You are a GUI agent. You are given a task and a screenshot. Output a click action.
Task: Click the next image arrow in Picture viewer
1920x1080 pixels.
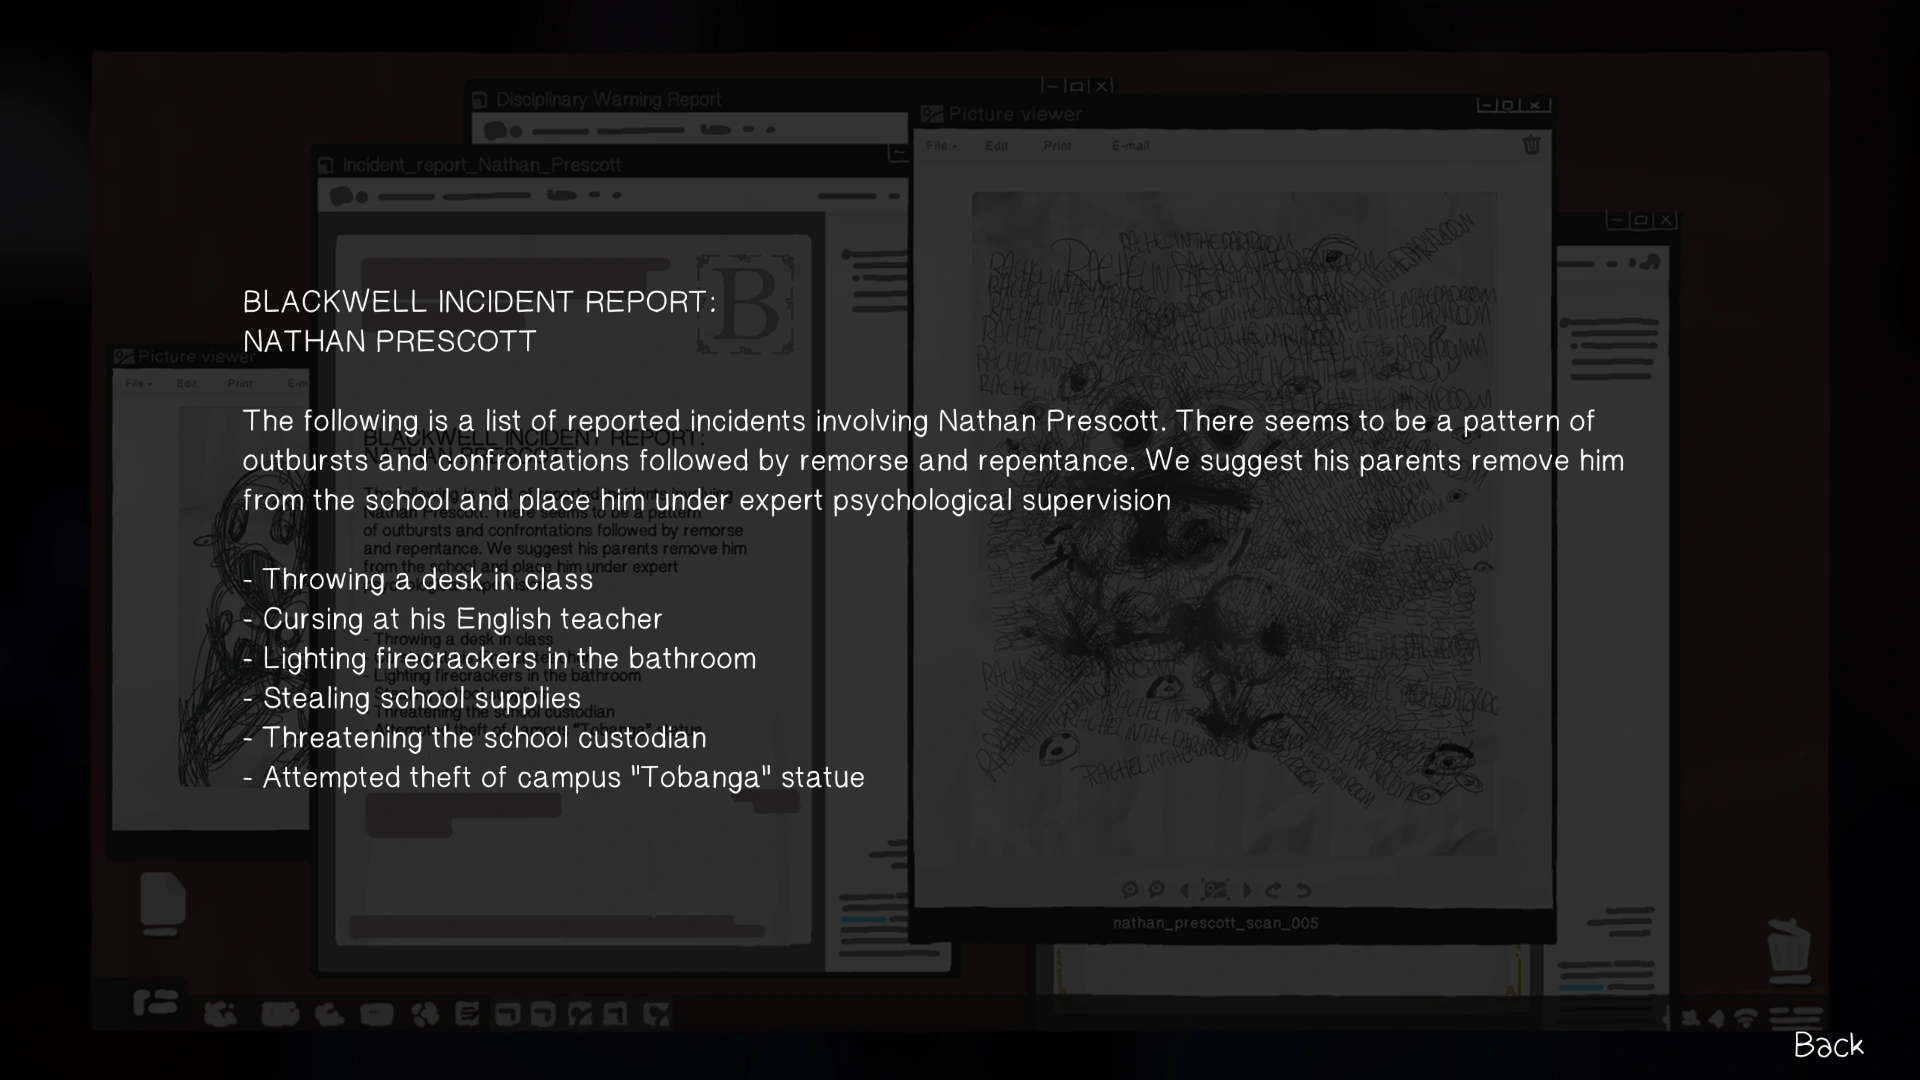click(1247, 889)
